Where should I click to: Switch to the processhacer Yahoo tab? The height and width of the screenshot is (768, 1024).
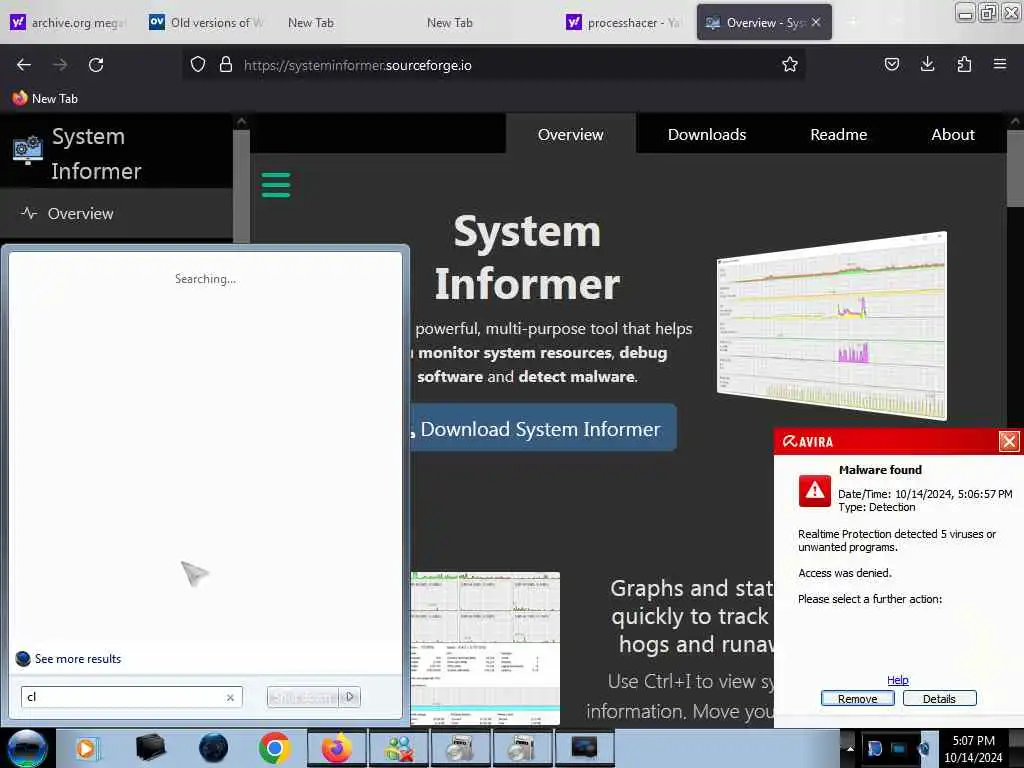click(624, 23)
